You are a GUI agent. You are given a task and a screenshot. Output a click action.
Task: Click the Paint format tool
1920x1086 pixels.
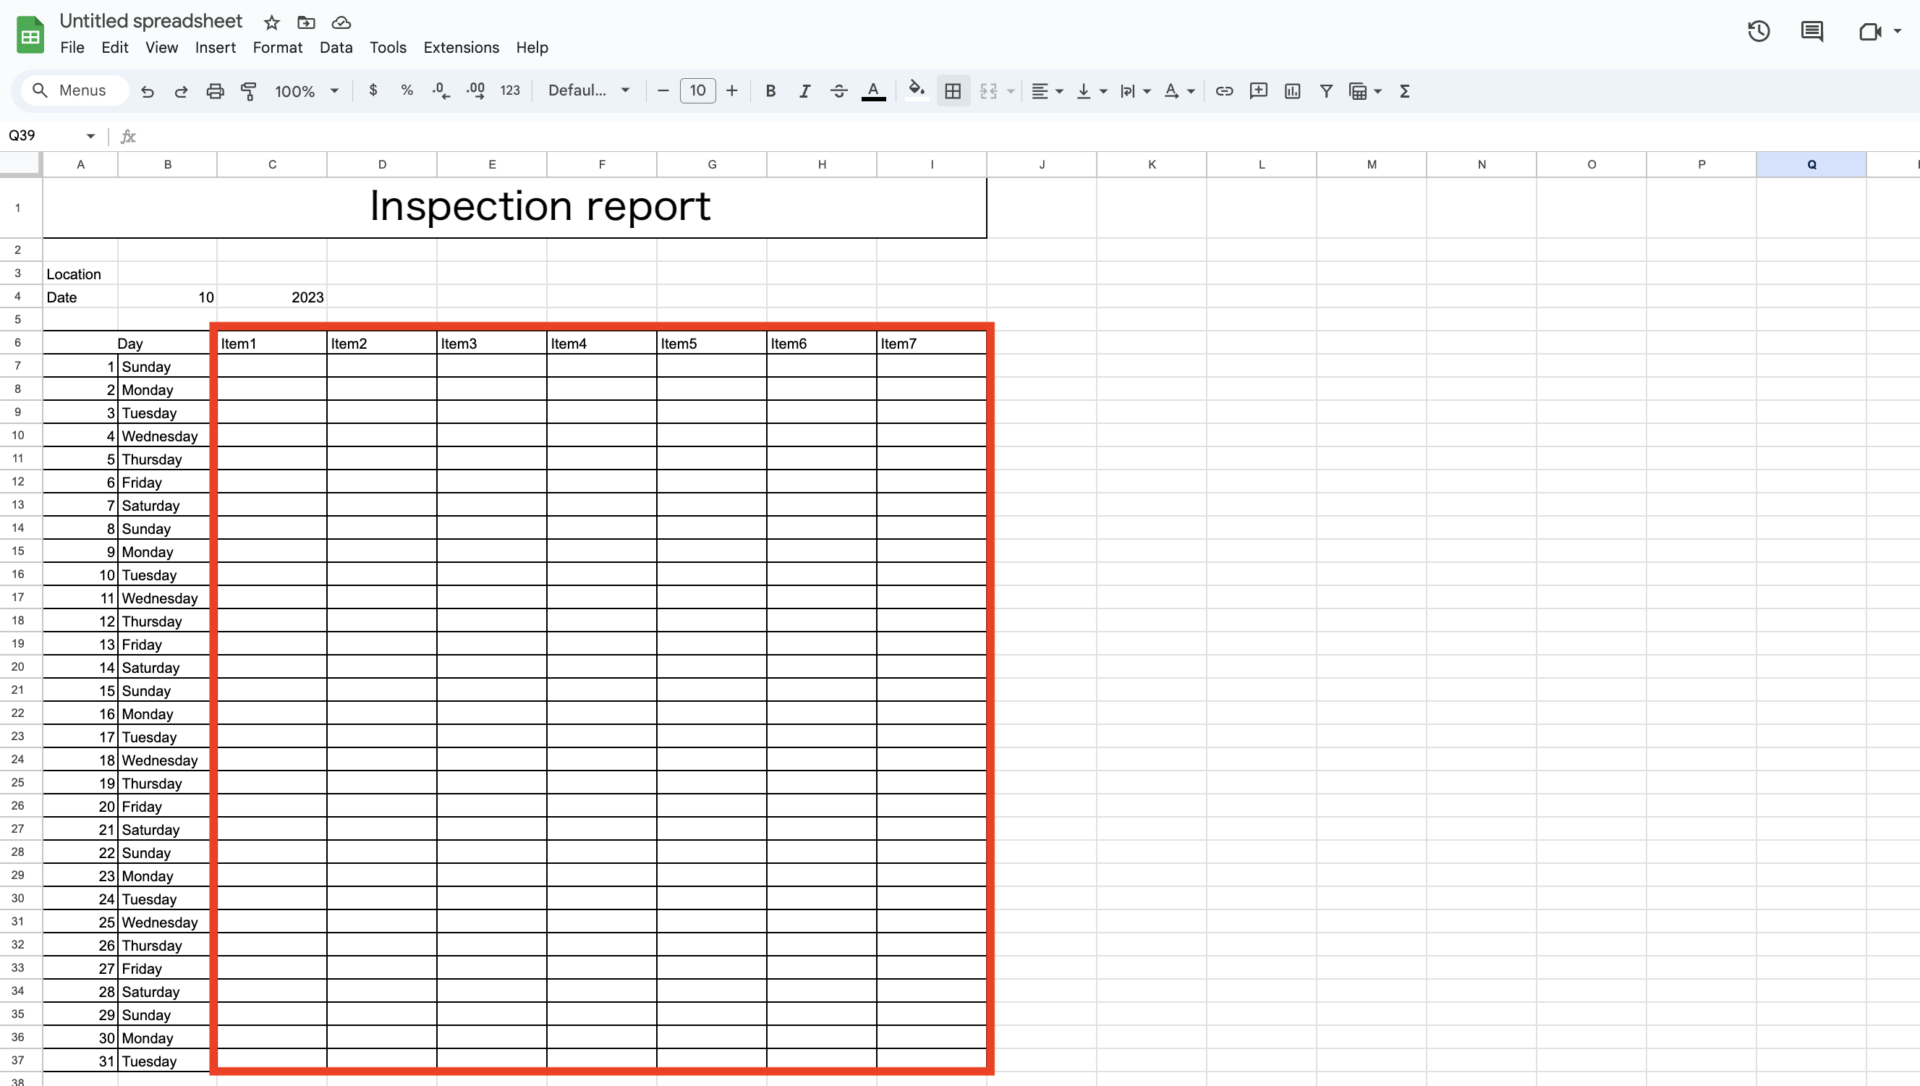point(249,90)
